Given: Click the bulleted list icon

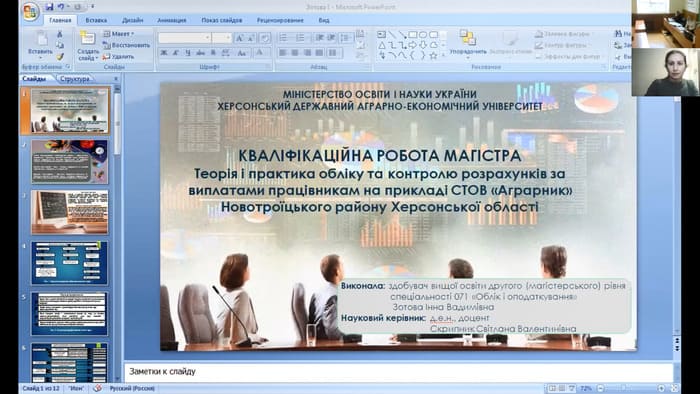Looking at the screenshot, I should pyautogui.click(x=283, y=38).
